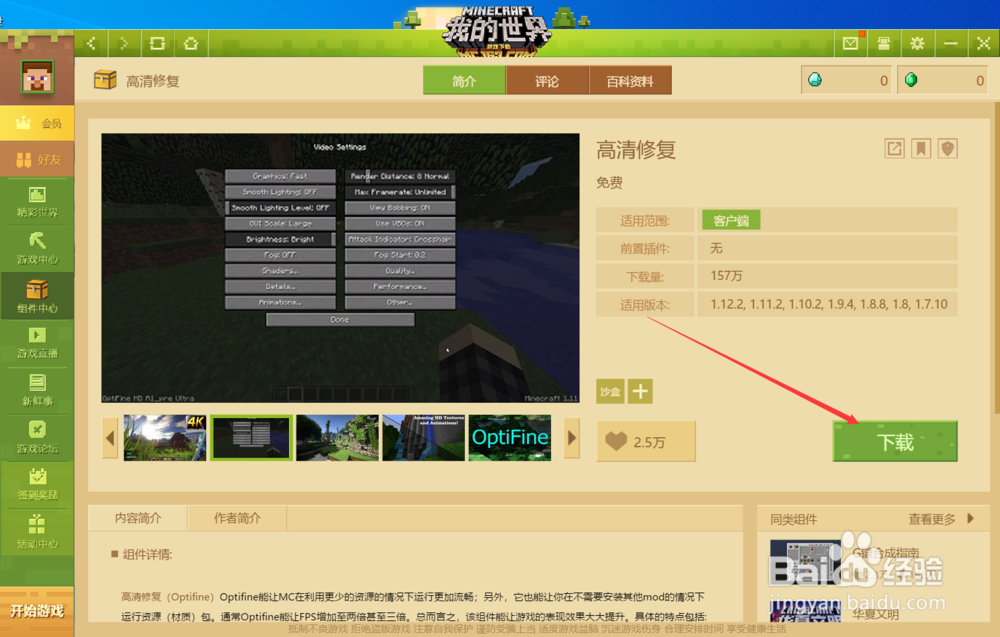Like the mod with the 2.5万 heart button
This screenshot has width=1000, height=637.
click(646, 441)
